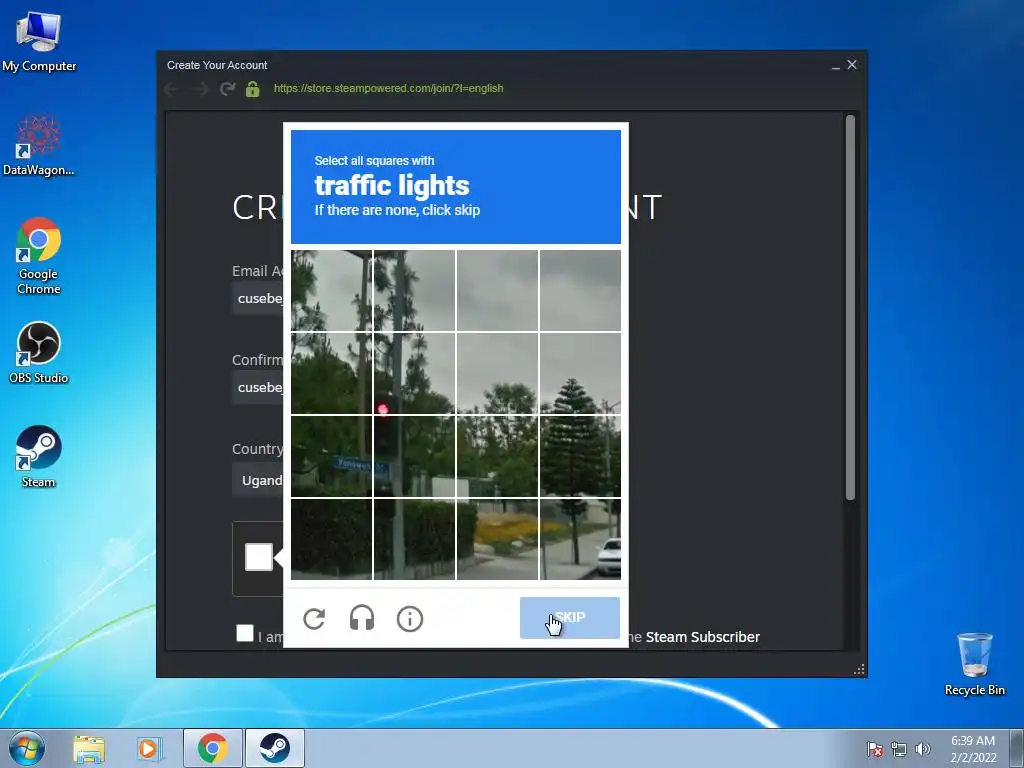Select the captcha square with yellow flowers
Screen dimensions: 1024x768
[497, 539]
